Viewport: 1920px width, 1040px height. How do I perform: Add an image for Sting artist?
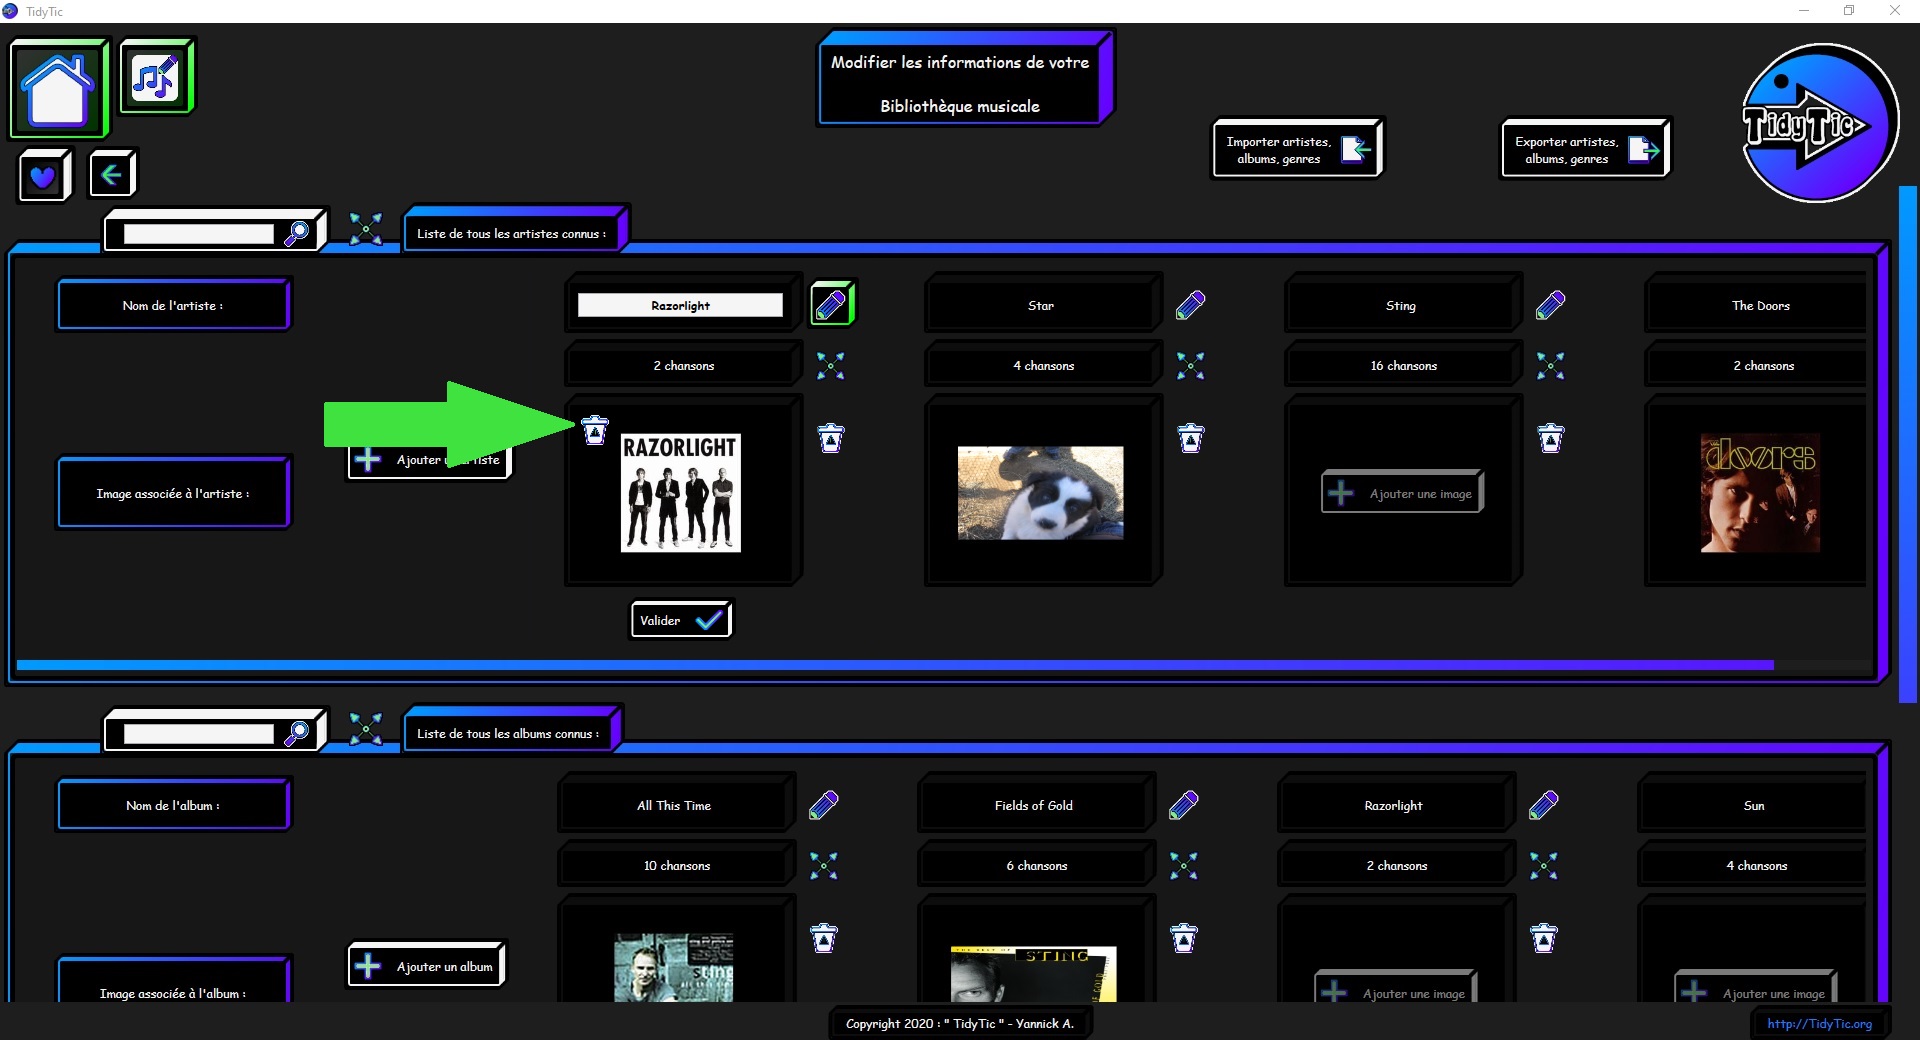[1402, 493]
